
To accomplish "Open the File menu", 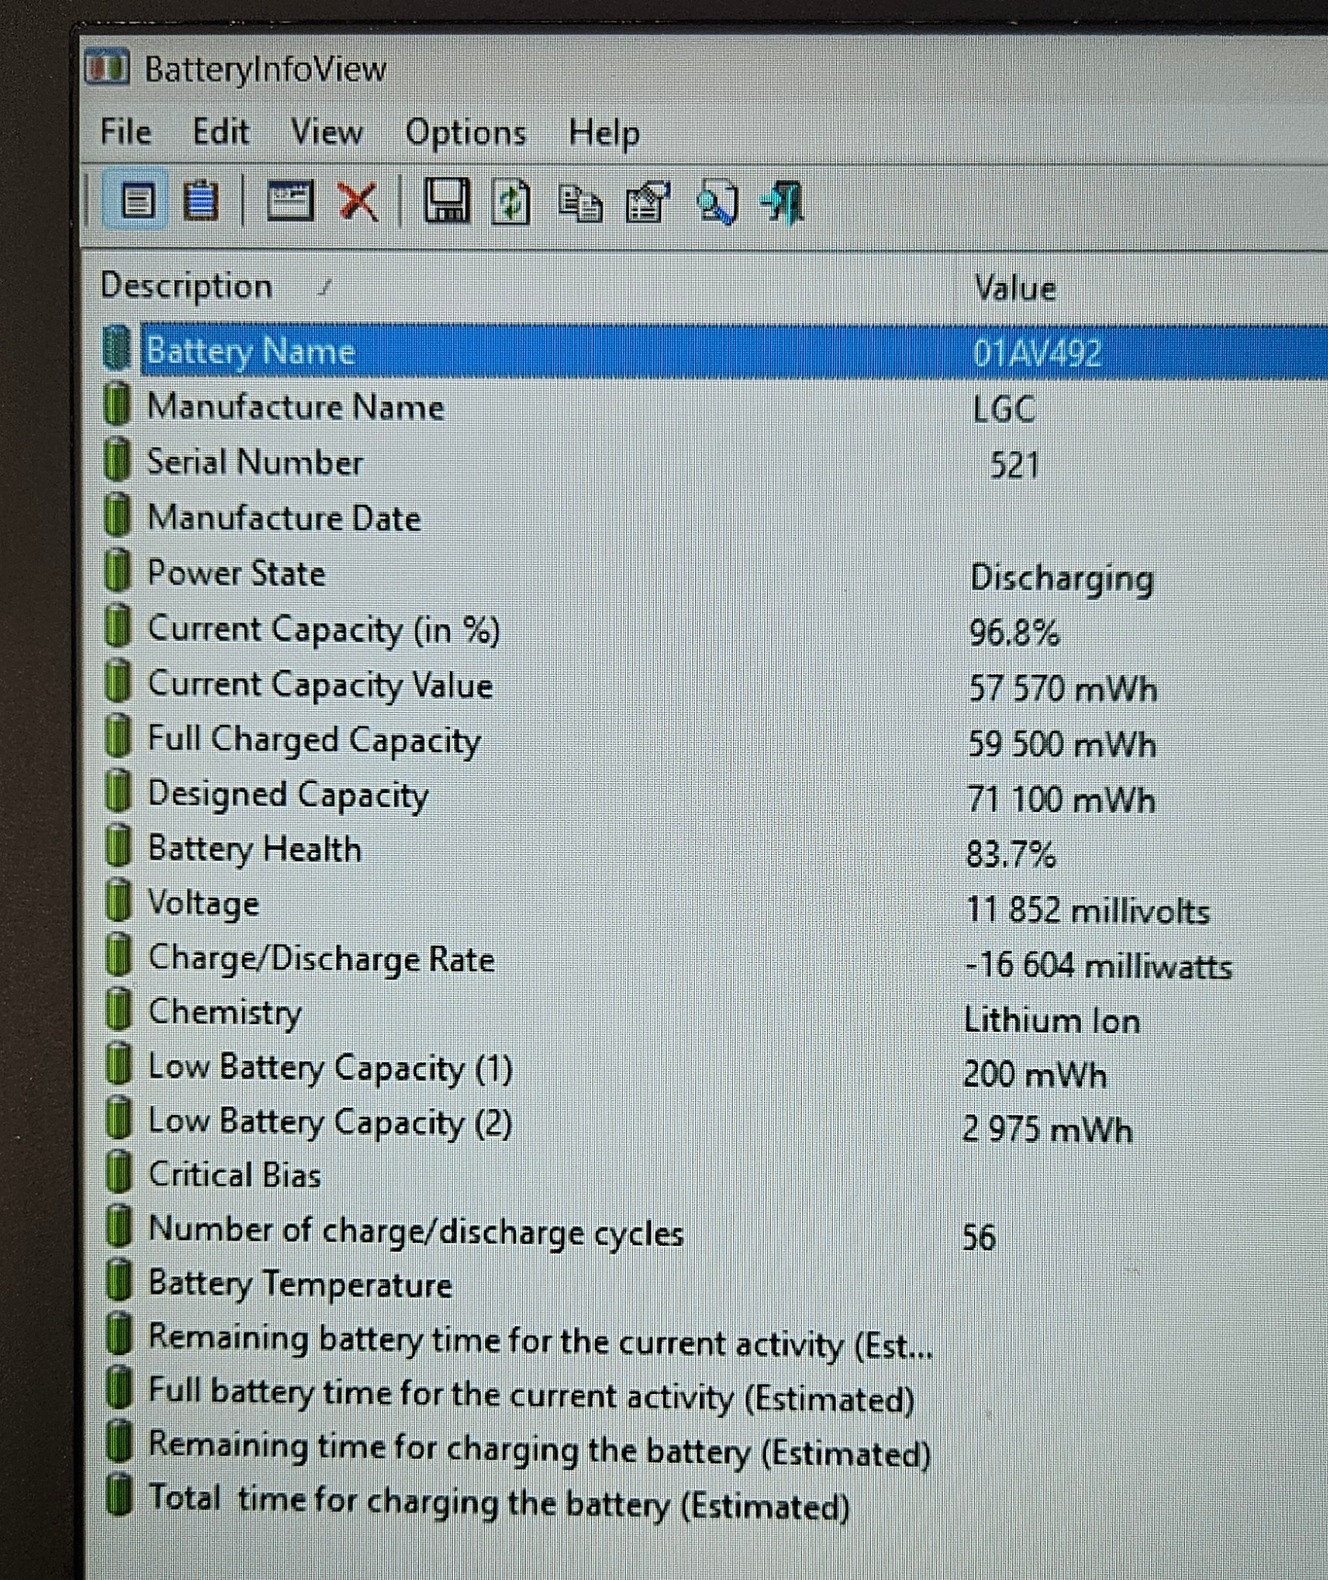I will (x=125, y=131).
